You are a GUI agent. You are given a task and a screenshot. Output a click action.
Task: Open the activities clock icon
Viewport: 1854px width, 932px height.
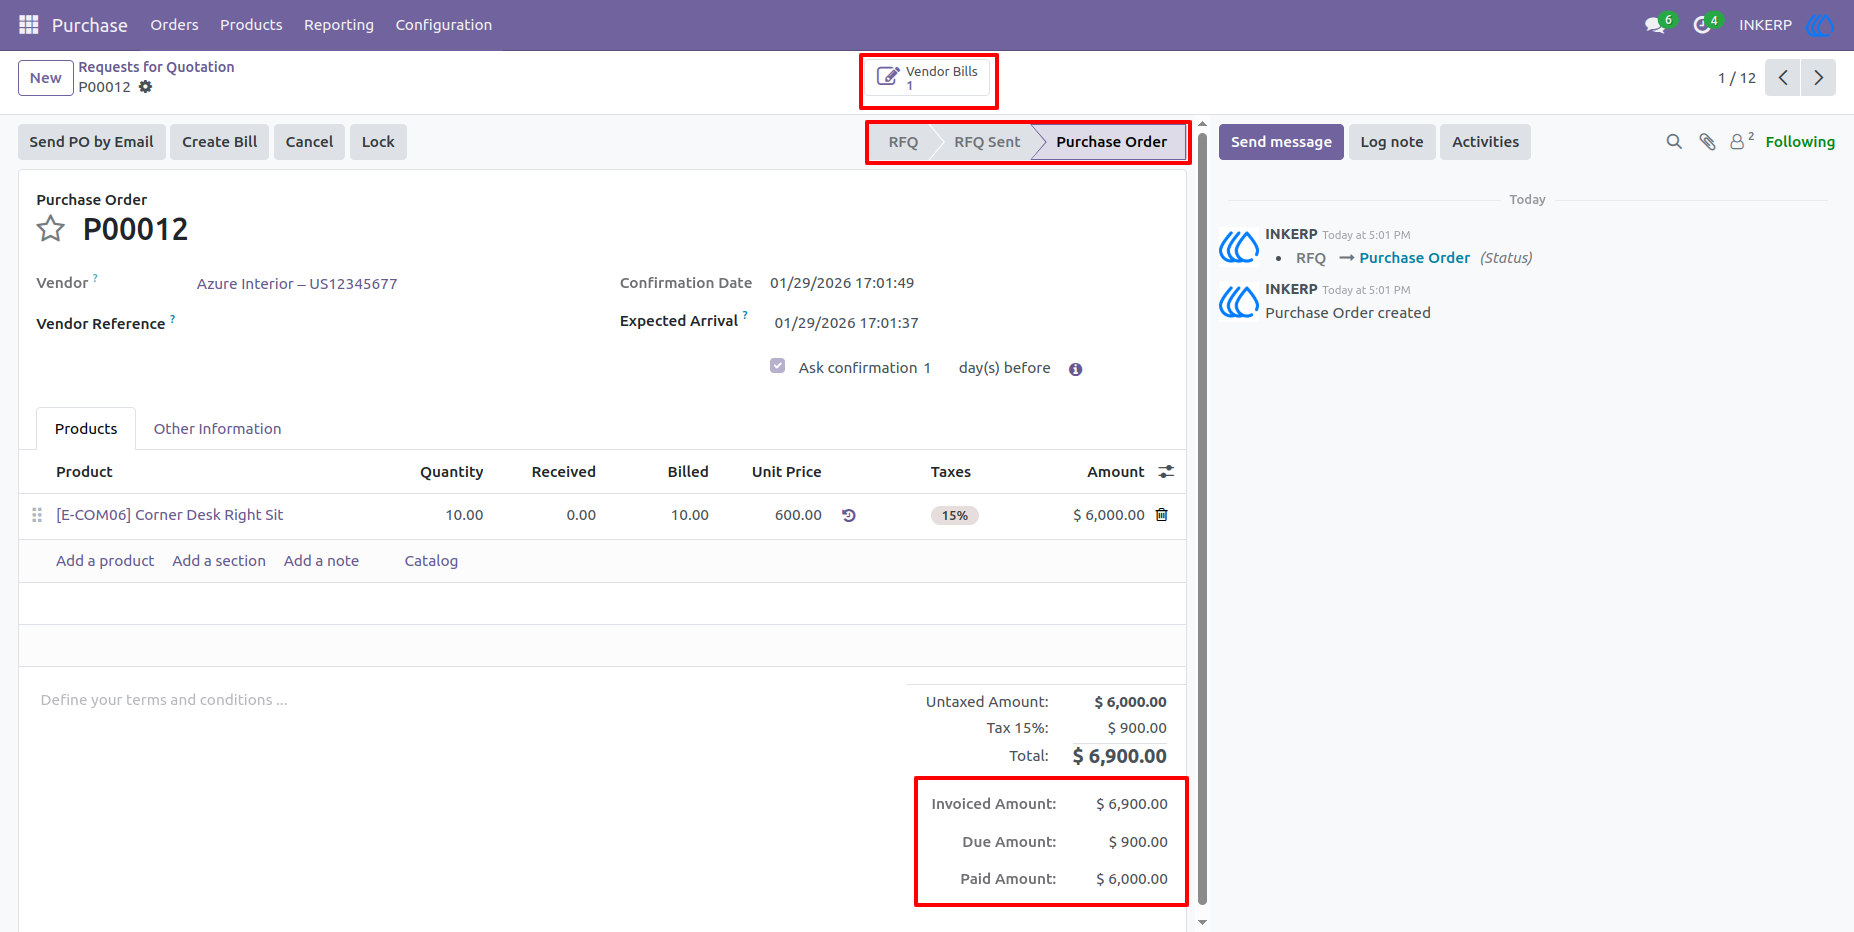pos(1701,25)
